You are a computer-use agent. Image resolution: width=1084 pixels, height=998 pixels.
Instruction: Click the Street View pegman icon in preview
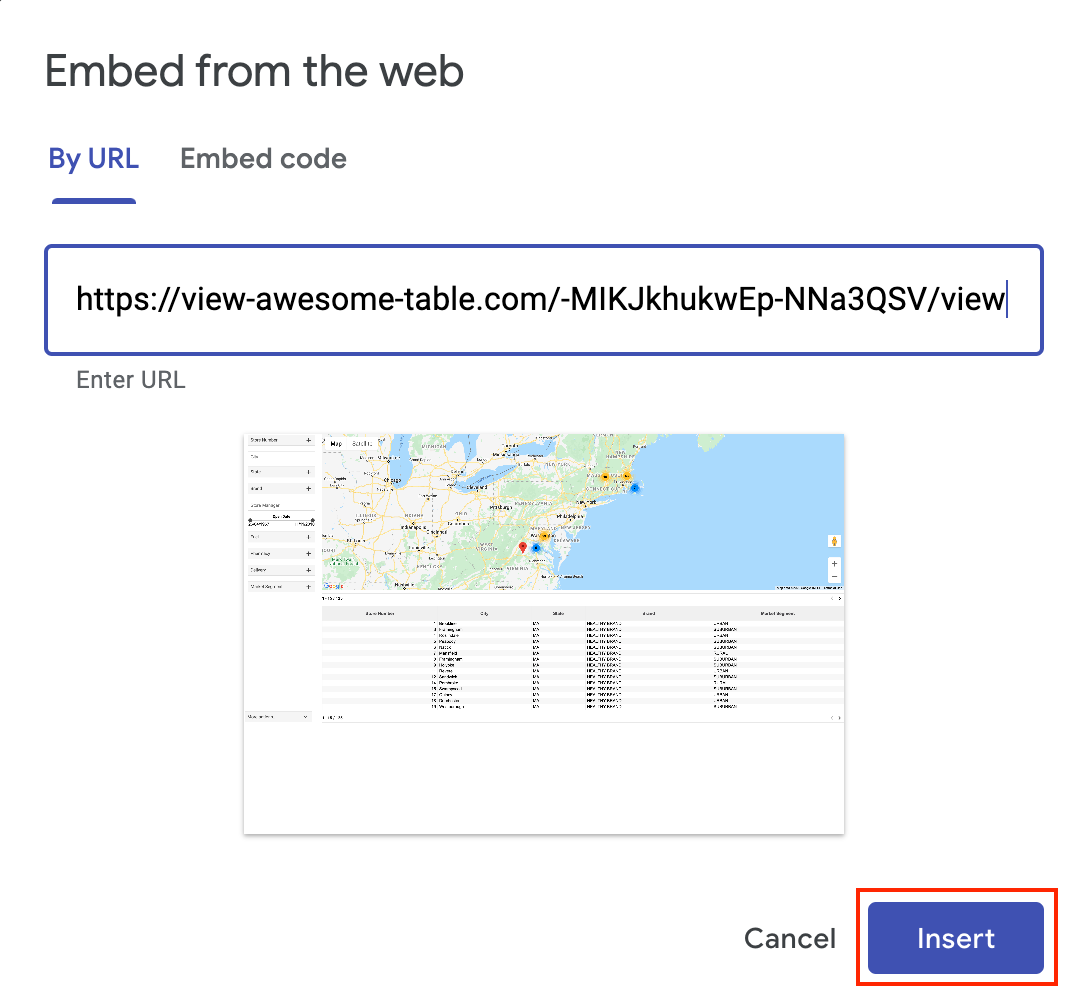click(x=834, y=541)
